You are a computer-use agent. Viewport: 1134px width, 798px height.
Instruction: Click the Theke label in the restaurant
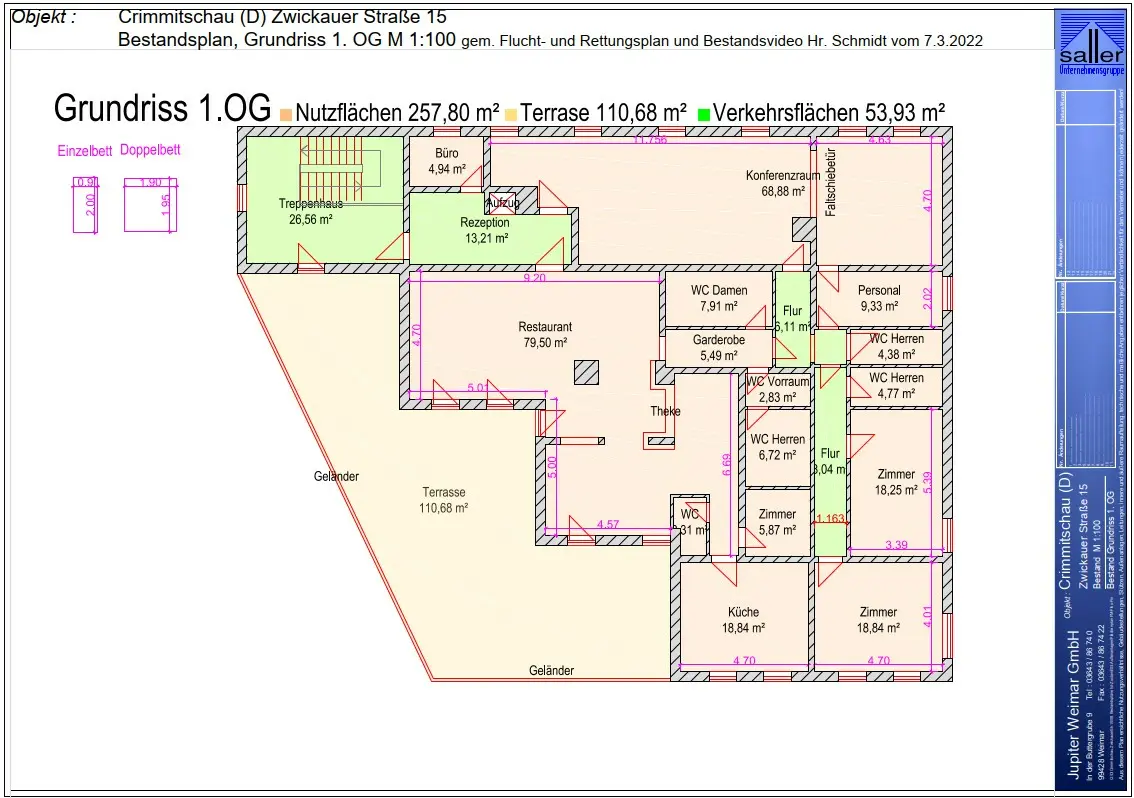[665, 411]
